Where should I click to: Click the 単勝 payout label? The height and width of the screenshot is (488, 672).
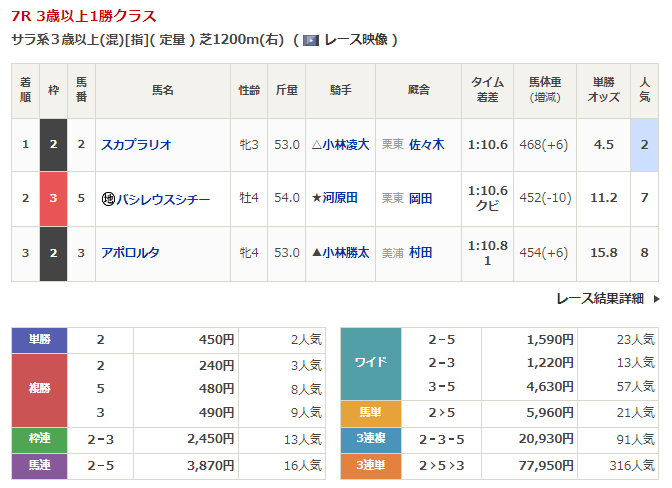coord(38,340)
